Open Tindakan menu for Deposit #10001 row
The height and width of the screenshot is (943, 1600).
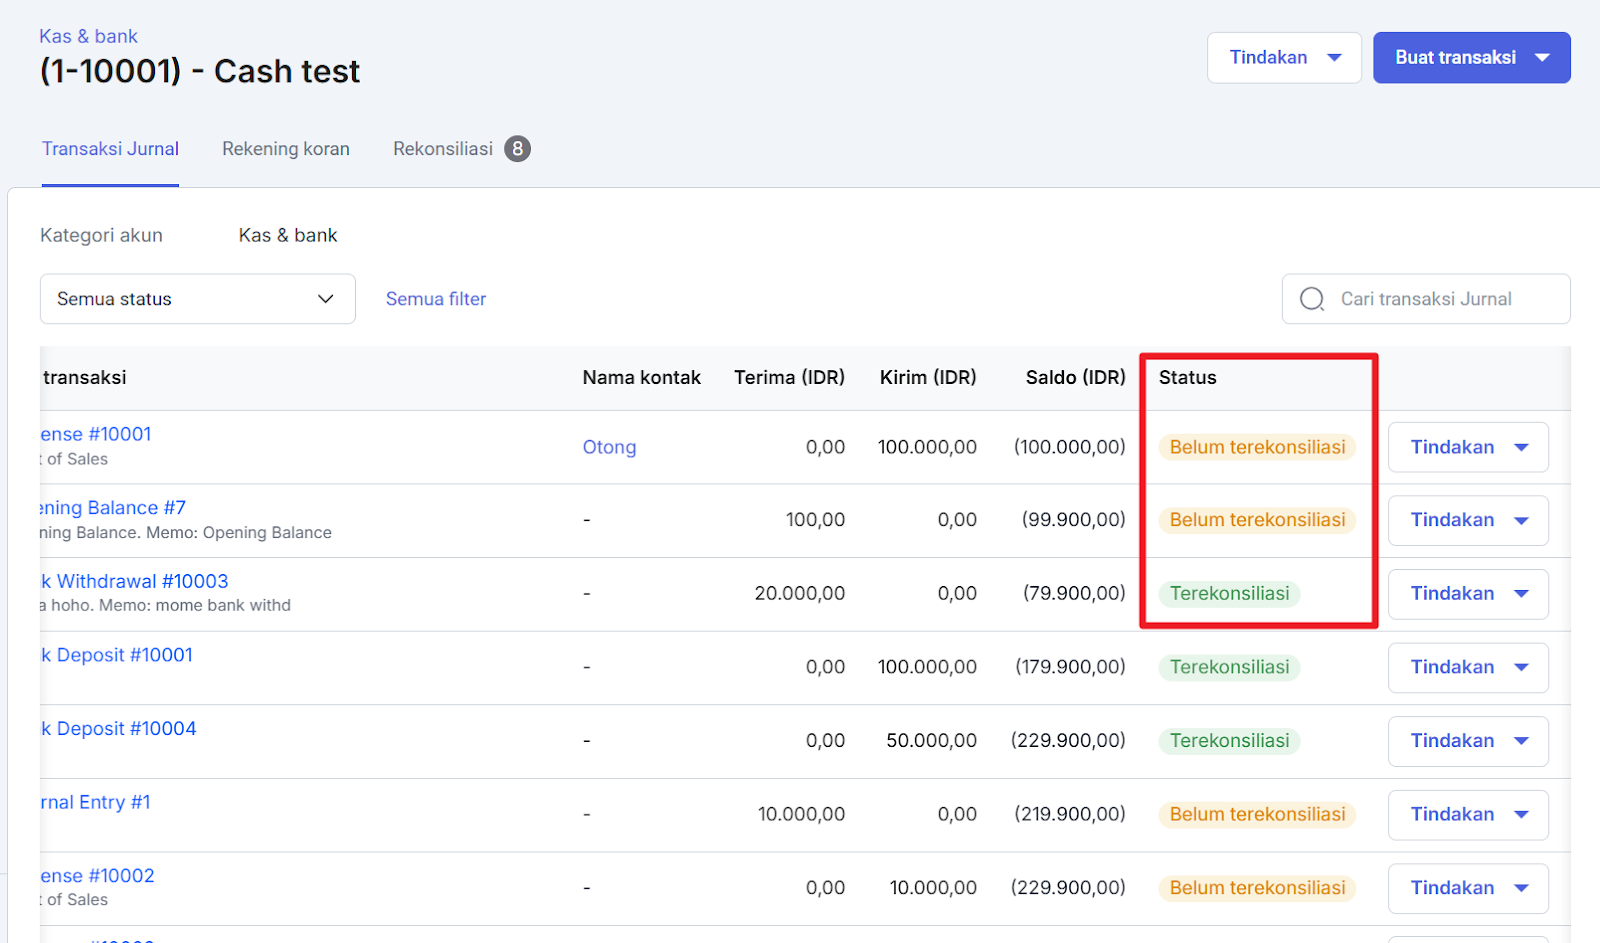[x=1468, y=667]
